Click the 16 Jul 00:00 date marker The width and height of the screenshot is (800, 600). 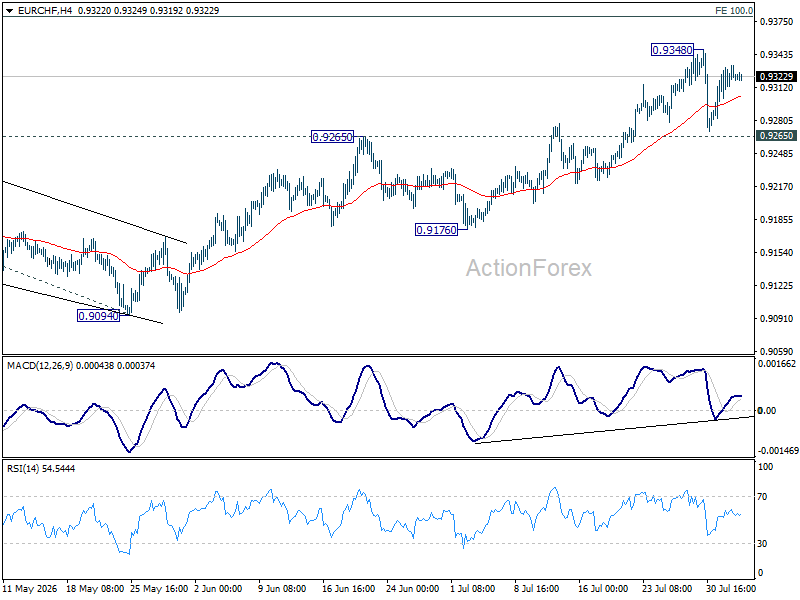pos(603,589)
